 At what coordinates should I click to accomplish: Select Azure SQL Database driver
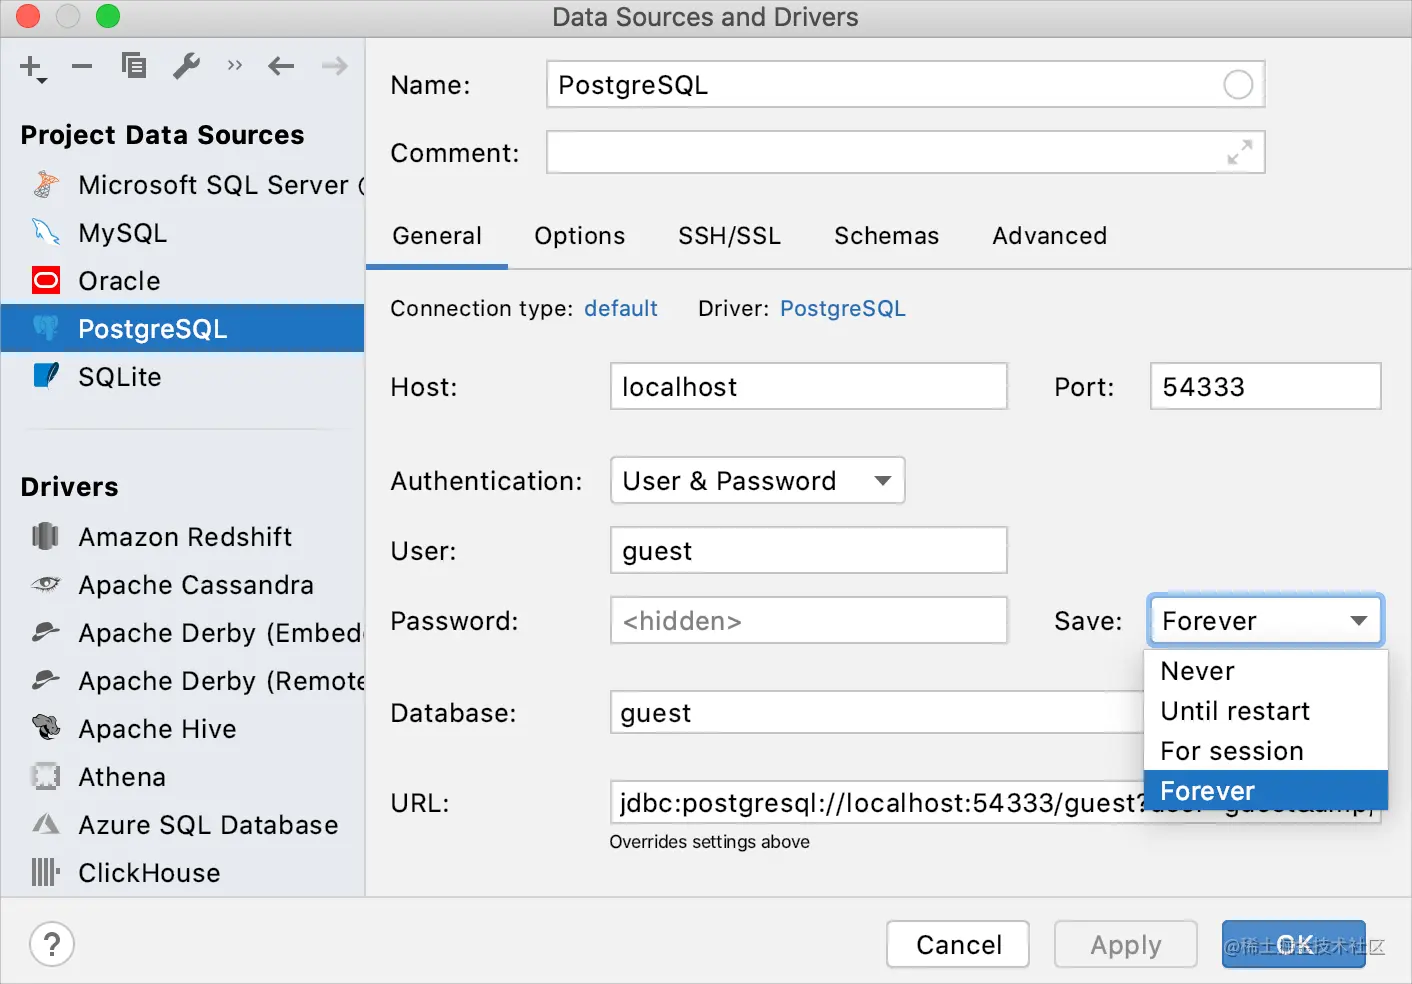coord(182,825)
